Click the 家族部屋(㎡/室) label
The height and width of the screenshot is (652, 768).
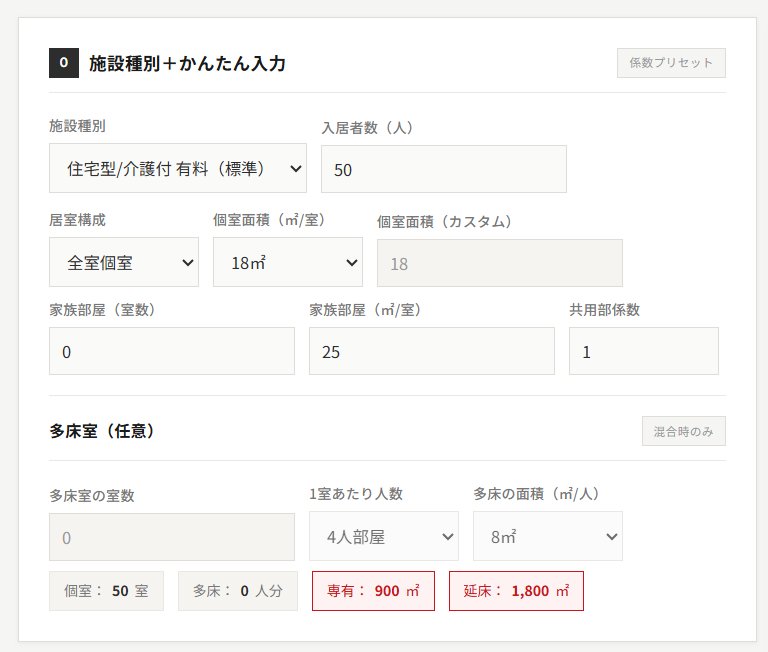365,310
